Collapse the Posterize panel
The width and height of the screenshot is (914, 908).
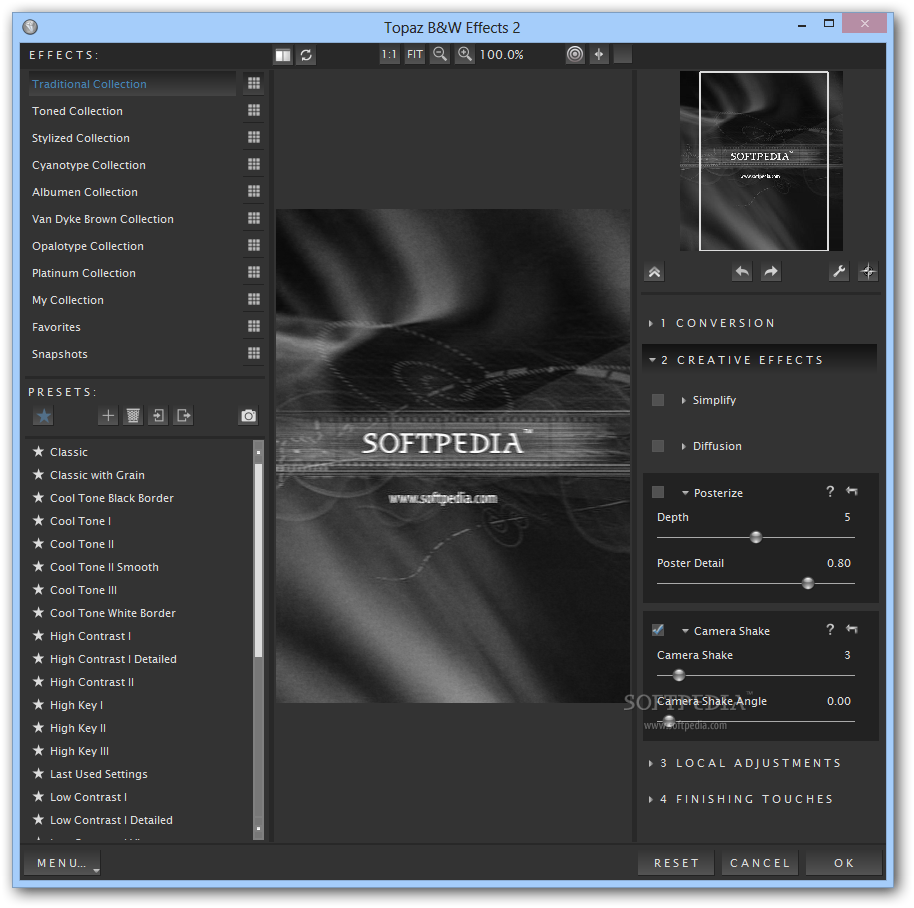coord(686,493)
